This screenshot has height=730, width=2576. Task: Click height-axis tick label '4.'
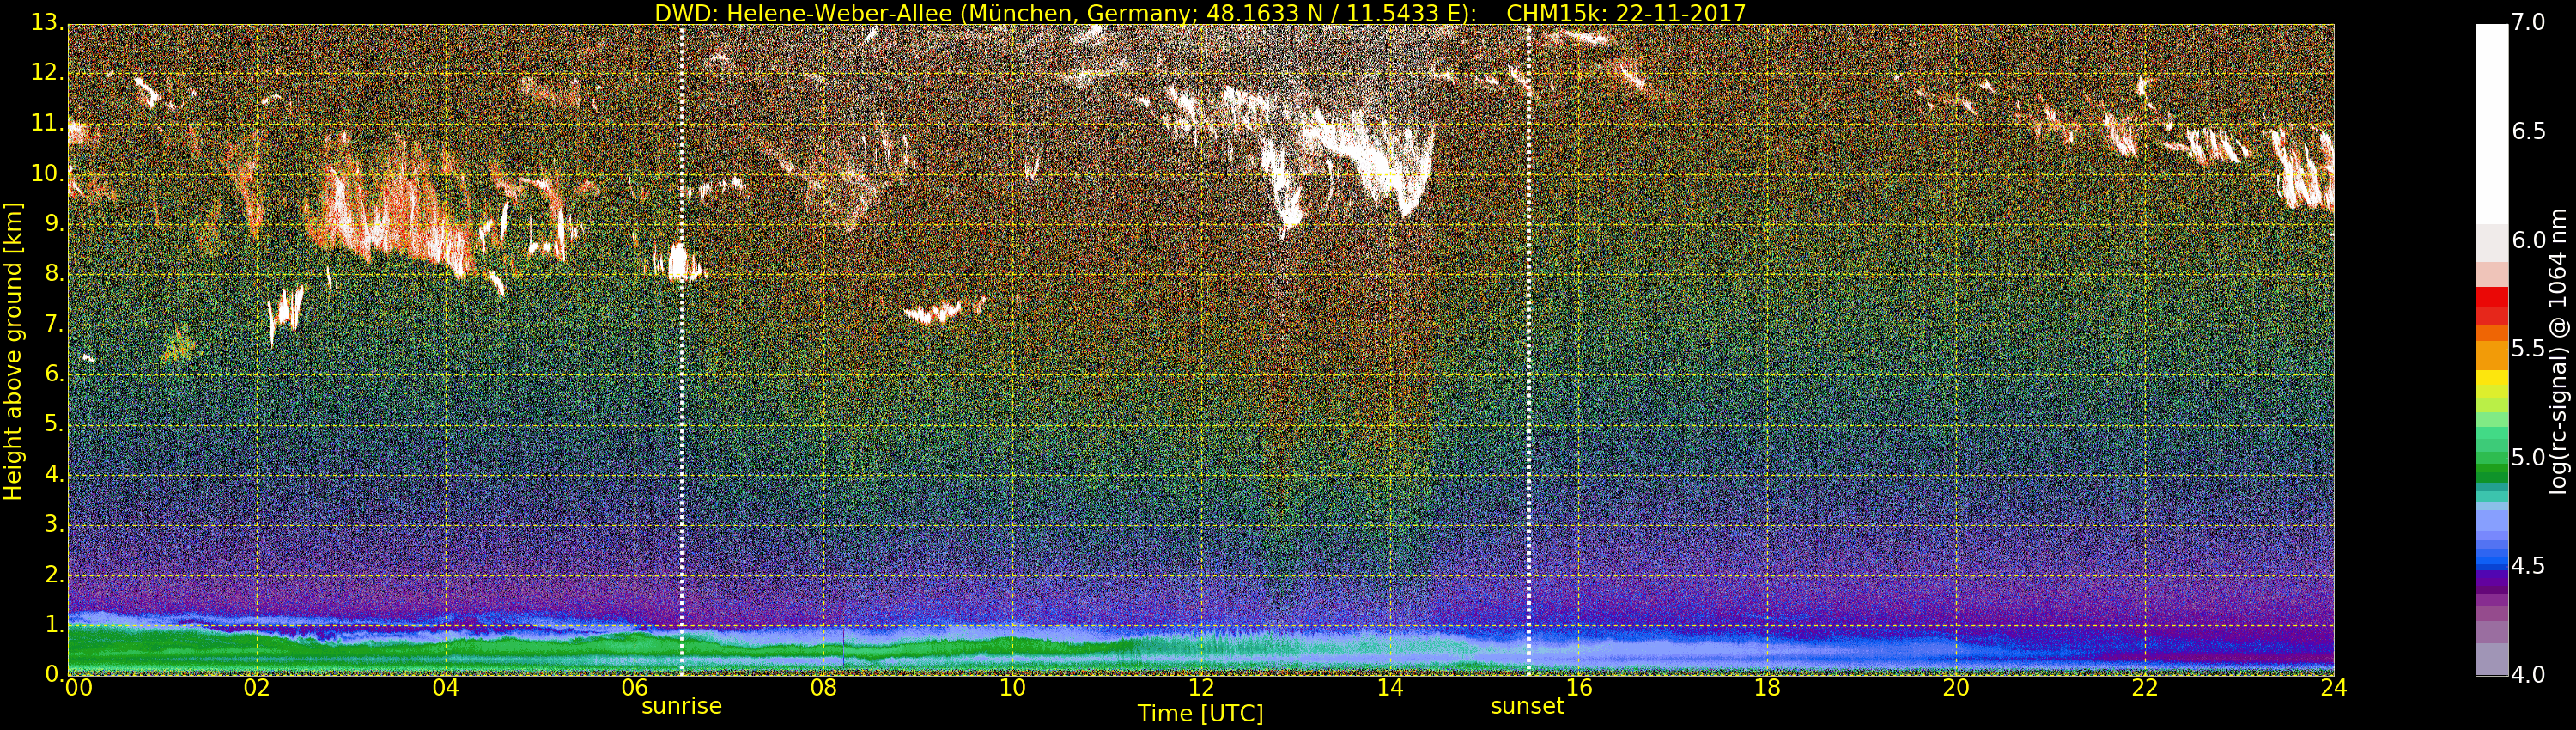[54, 474]
